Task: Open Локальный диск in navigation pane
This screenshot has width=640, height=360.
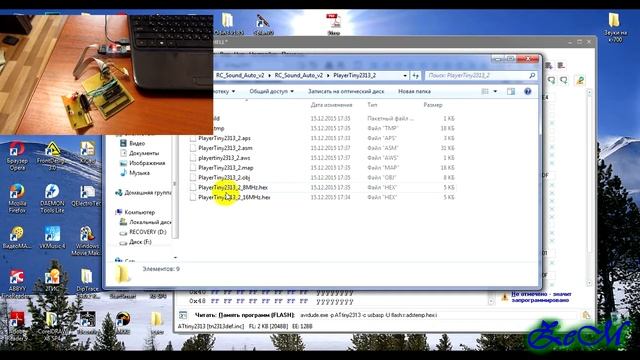Action: pos(145,222)
